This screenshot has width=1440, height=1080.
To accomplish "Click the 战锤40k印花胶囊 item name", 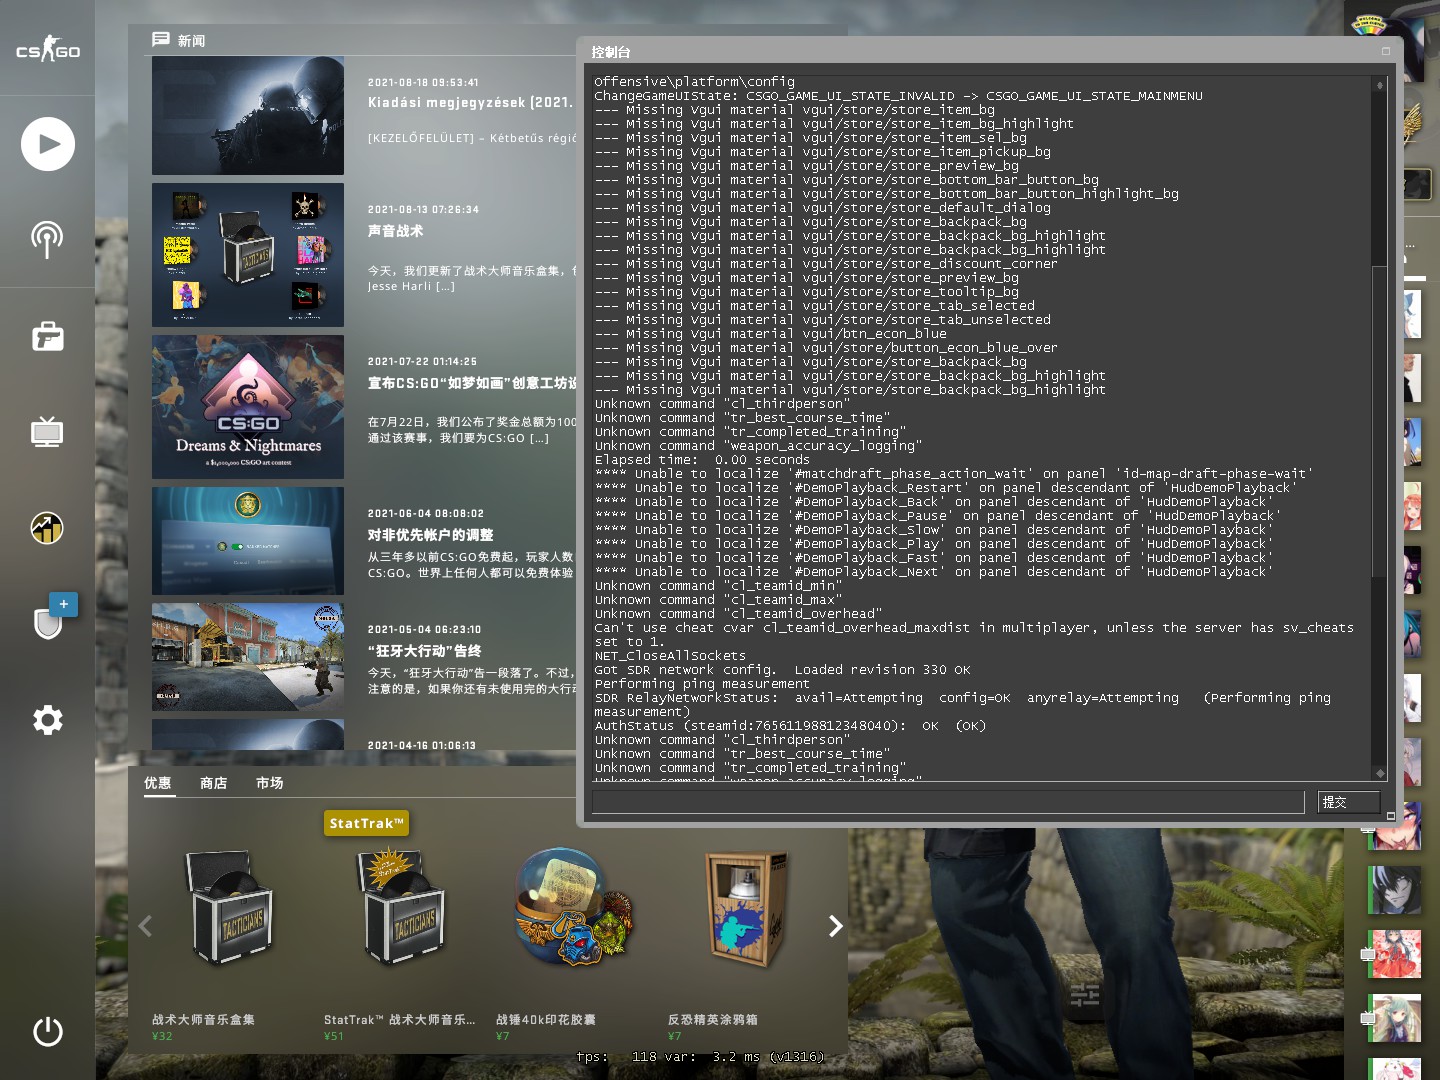I will (546, 1020).
